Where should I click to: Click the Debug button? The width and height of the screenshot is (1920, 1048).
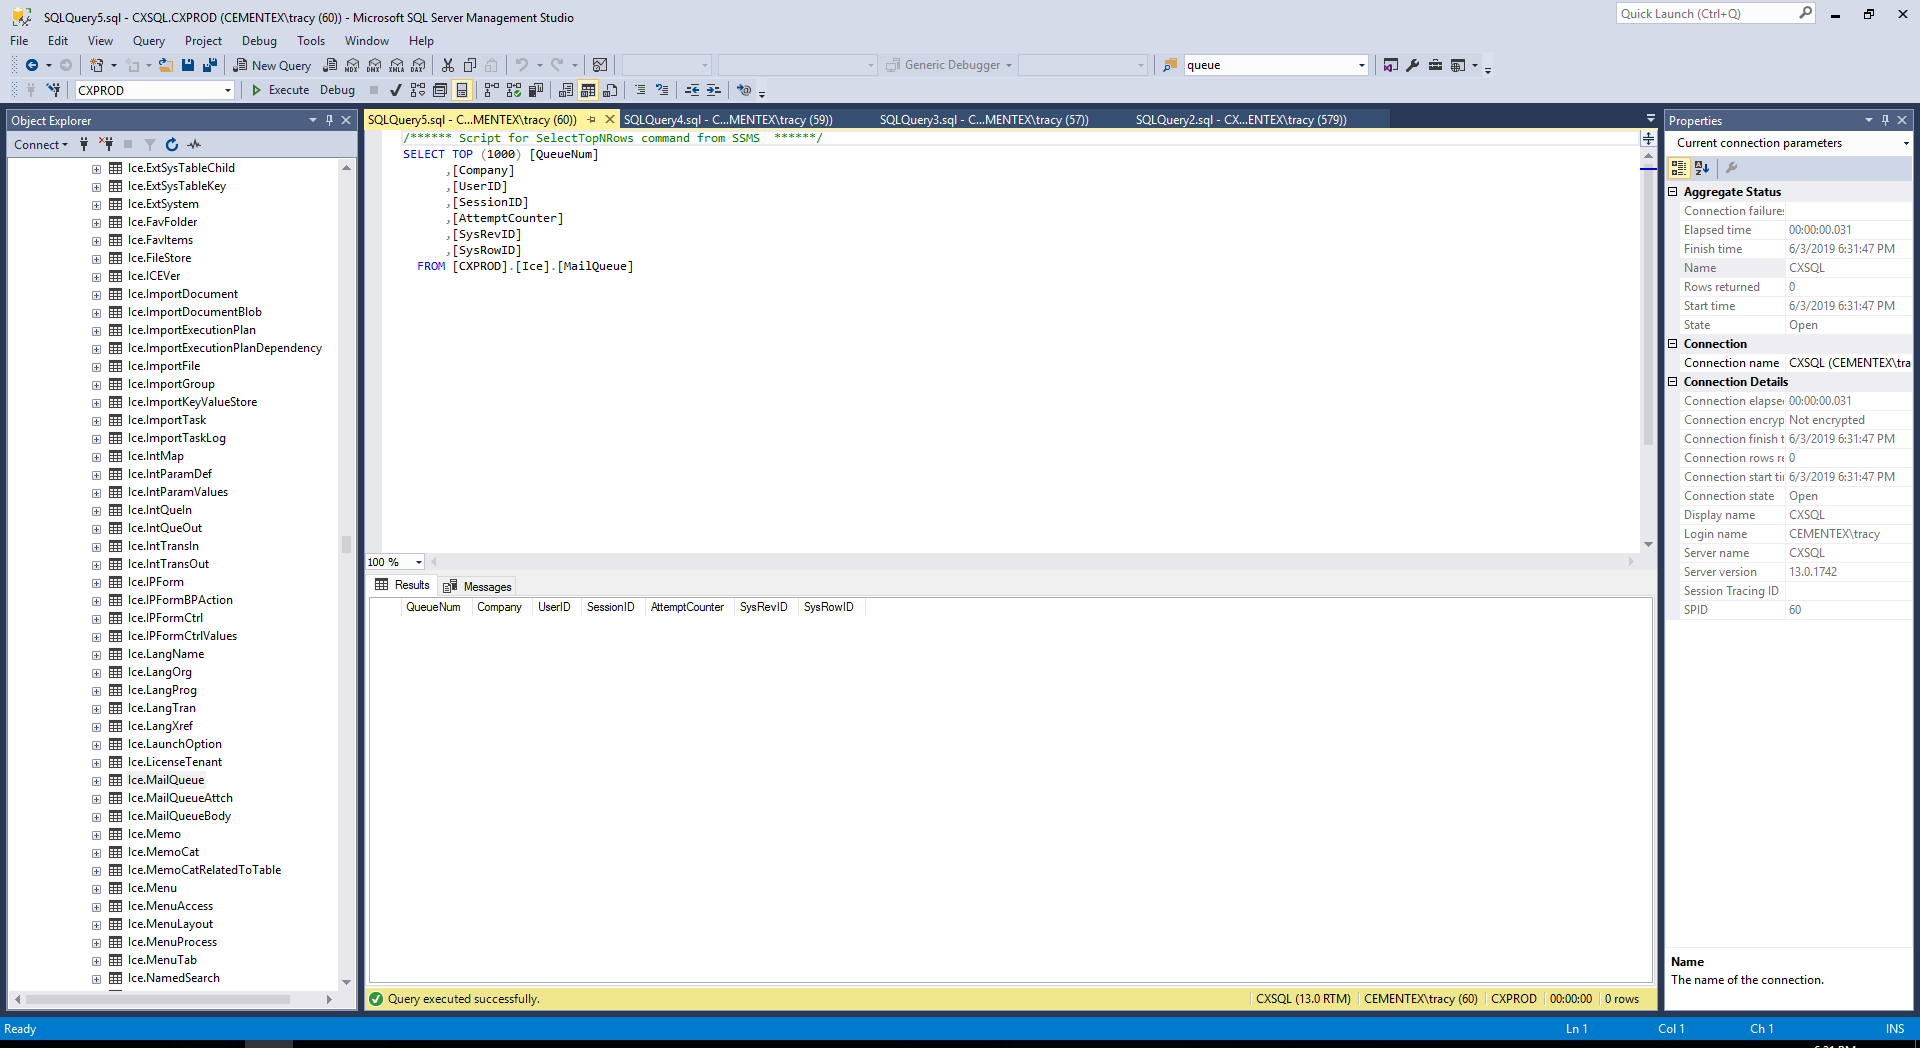click(x=337, y=90)
